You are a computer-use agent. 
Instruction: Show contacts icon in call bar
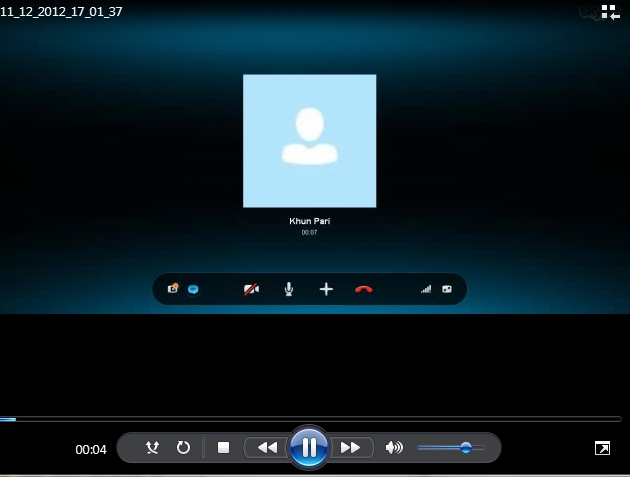(x=174, y=289)
